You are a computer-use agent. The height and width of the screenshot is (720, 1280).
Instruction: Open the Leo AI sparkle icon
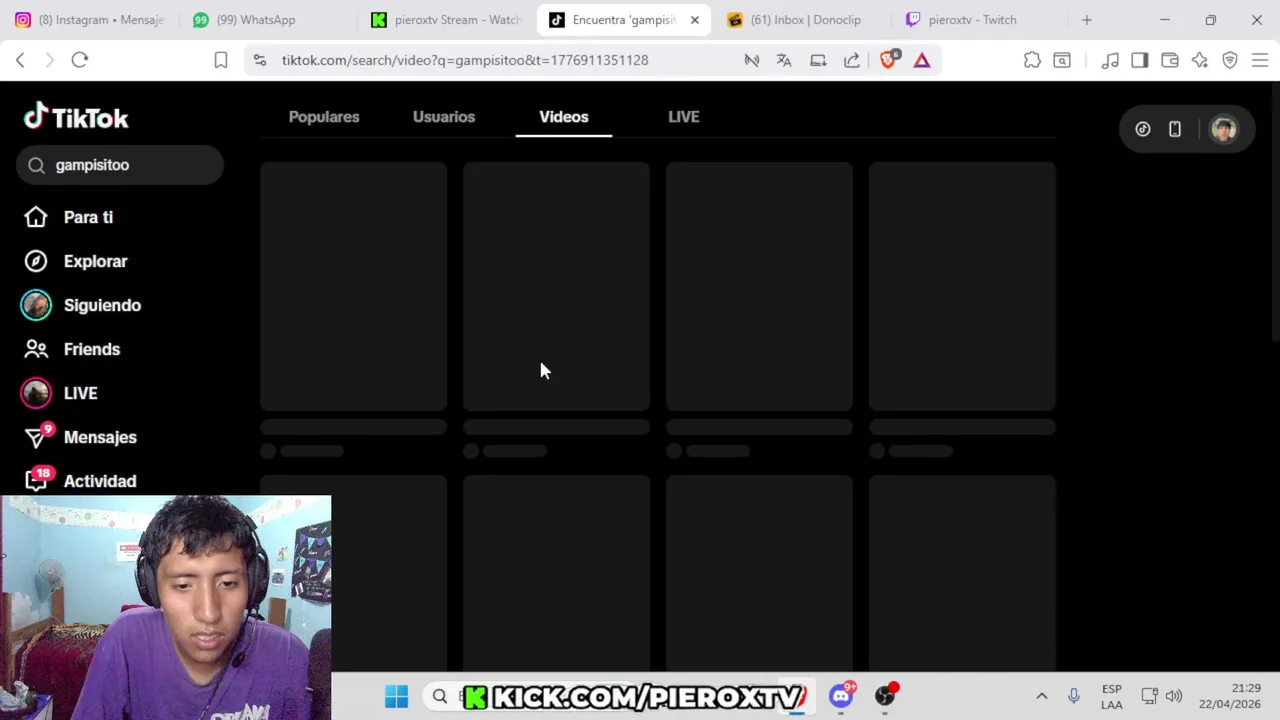click(1200, 60)
